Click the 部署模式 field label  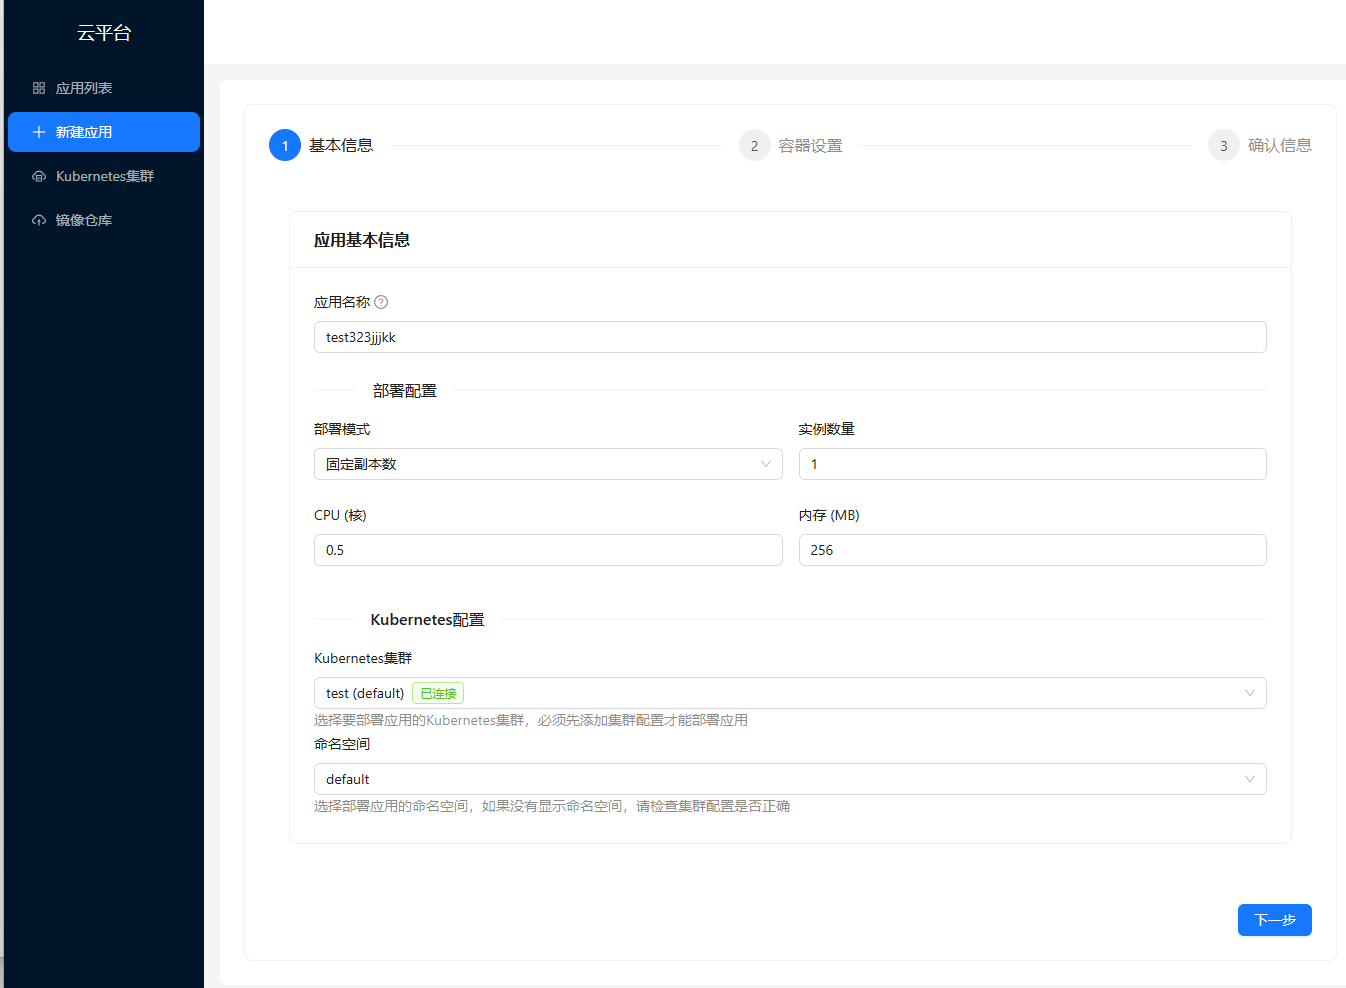[342, 429]
